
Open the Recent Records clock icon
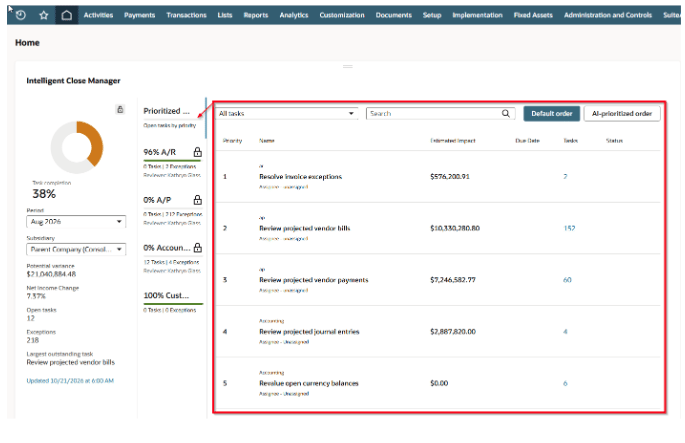[21, 15]
